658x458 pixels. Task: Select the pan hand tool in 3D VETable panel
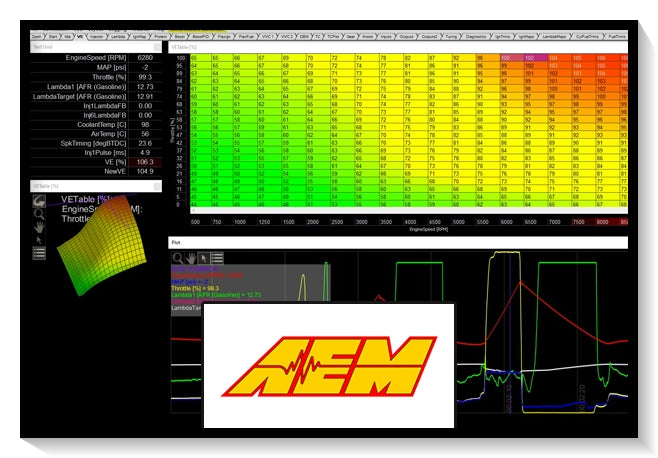coord(39,227)
